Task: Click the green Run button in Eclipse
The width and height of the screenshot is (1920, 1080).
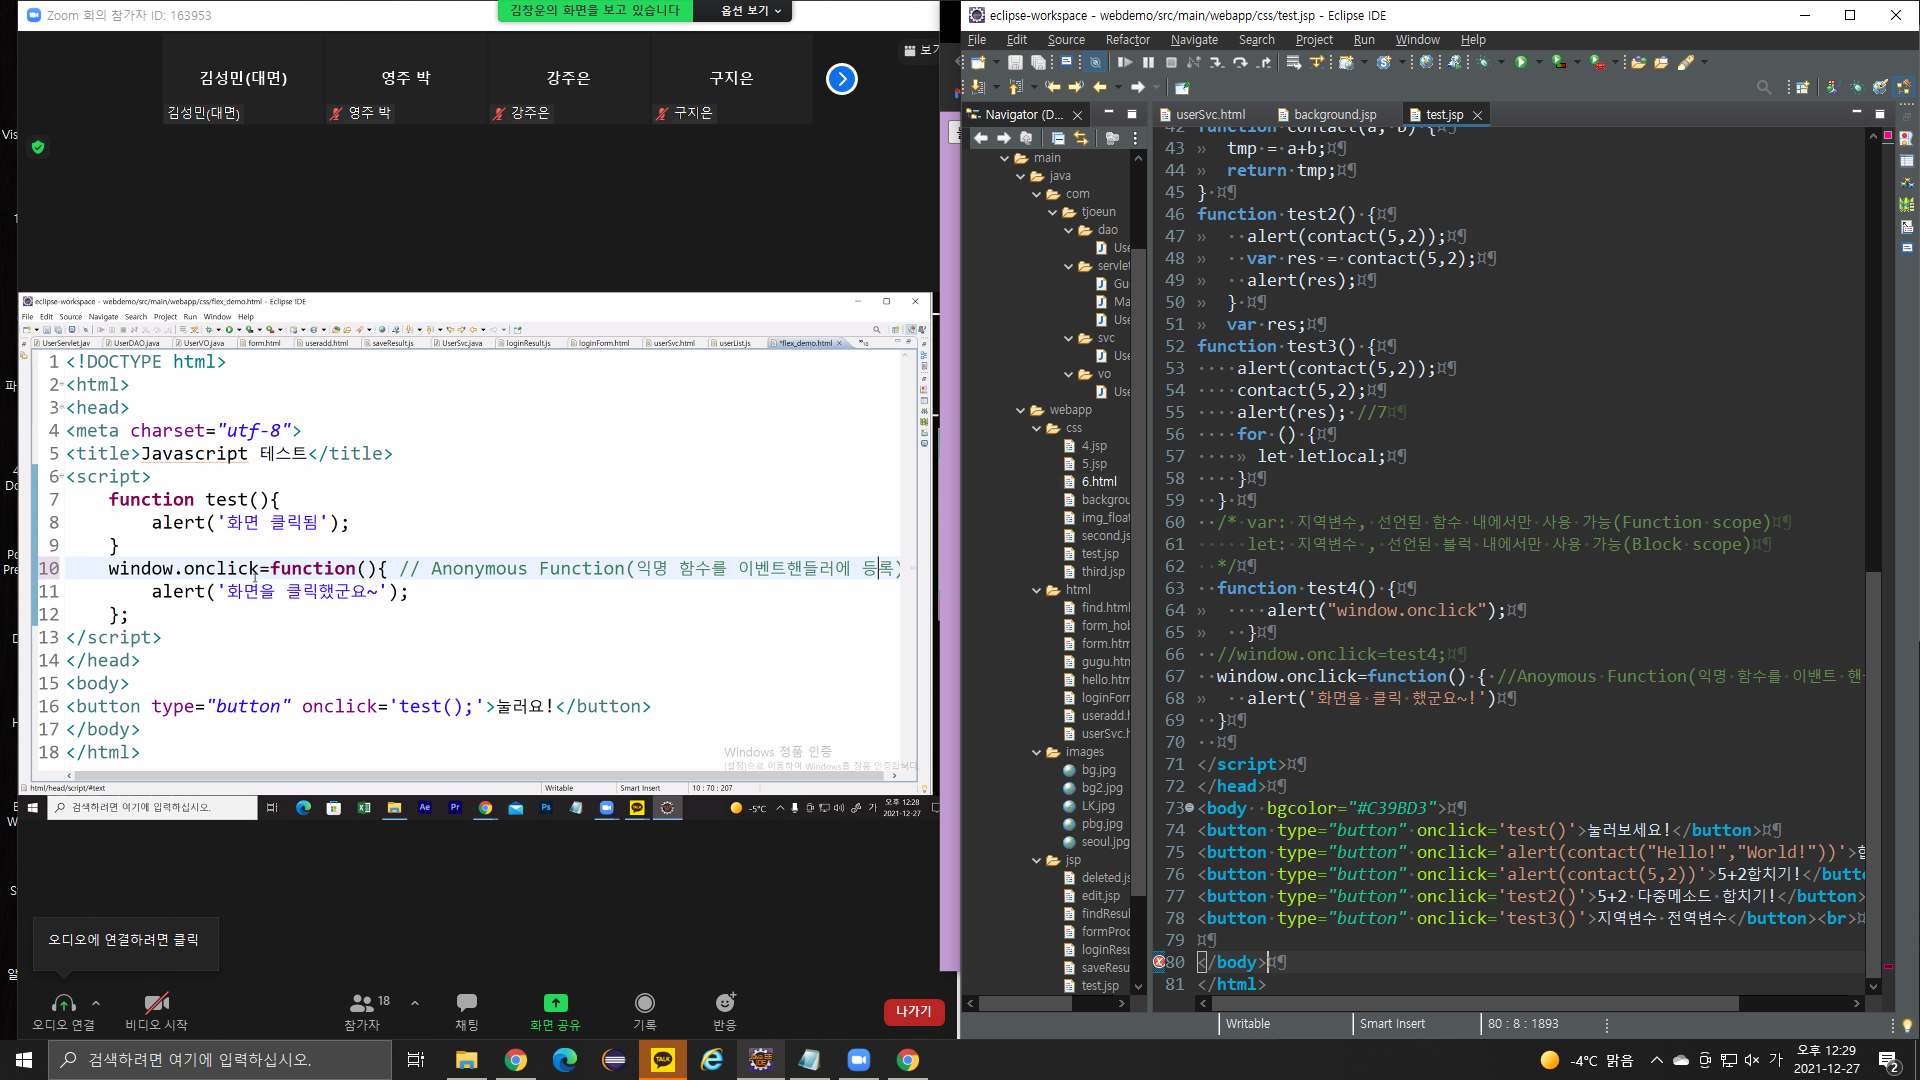Action: [x=1521, y=62]
